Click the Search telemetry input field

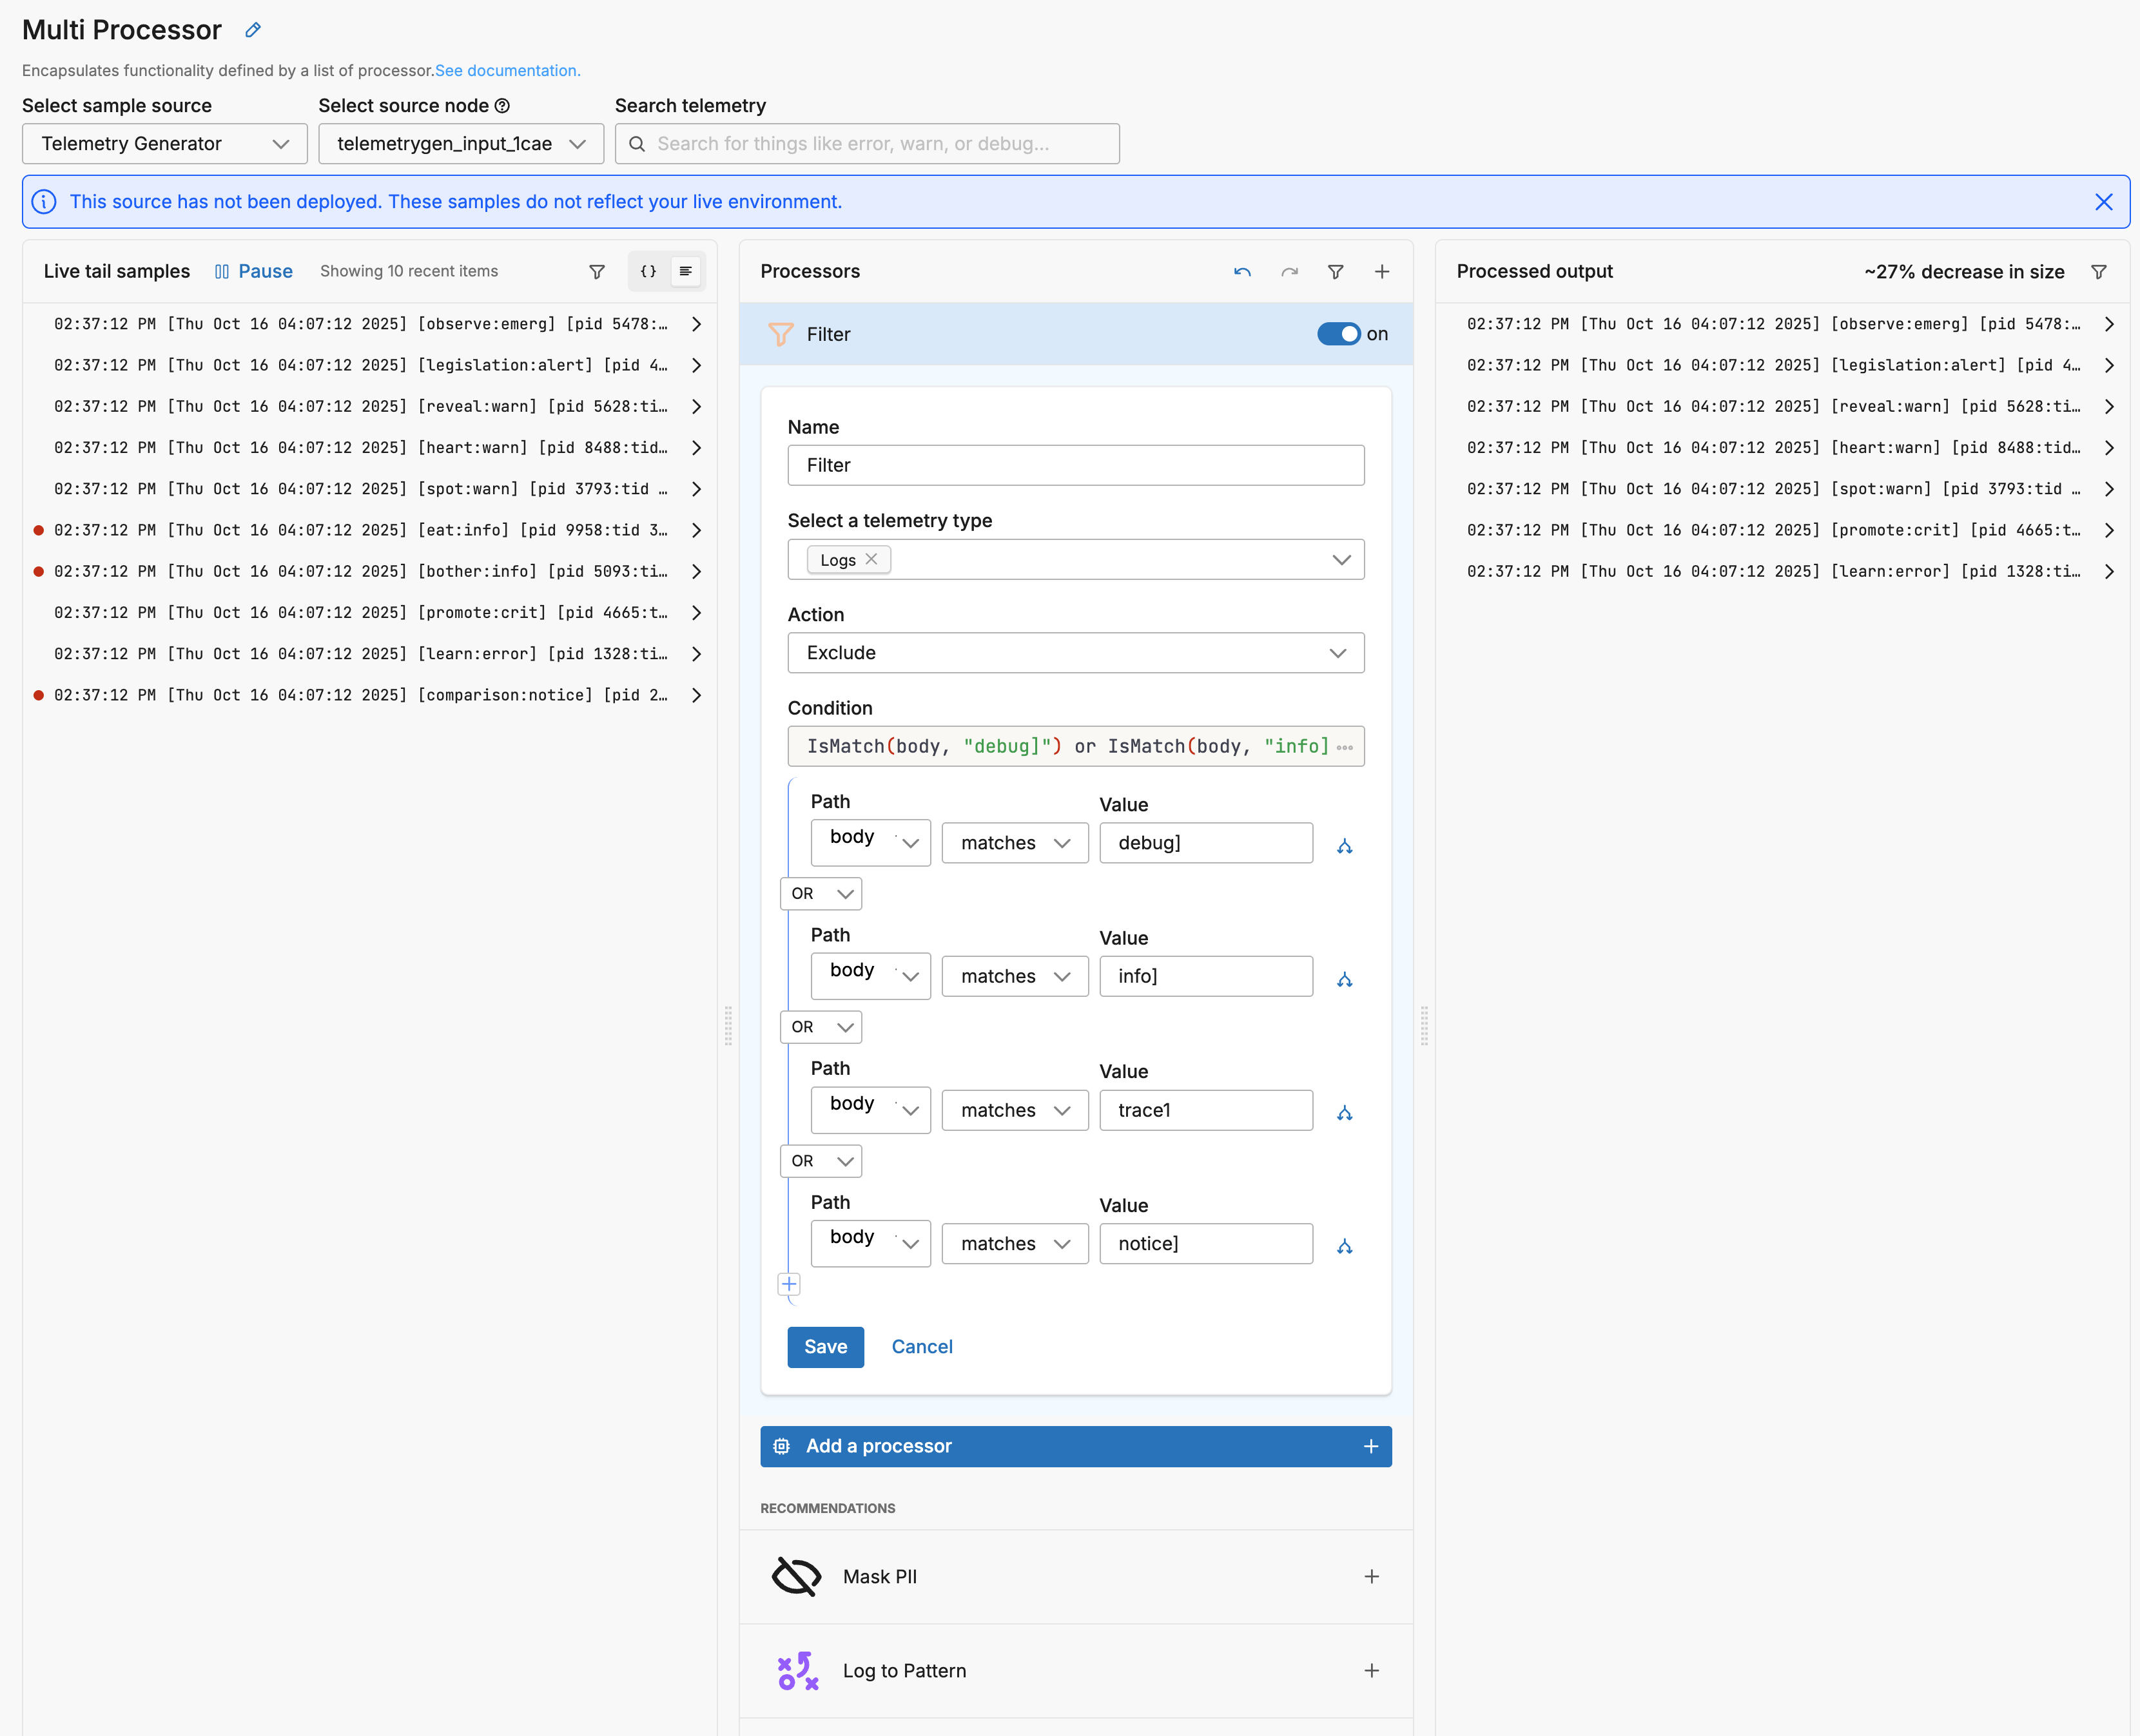[867, 144]
